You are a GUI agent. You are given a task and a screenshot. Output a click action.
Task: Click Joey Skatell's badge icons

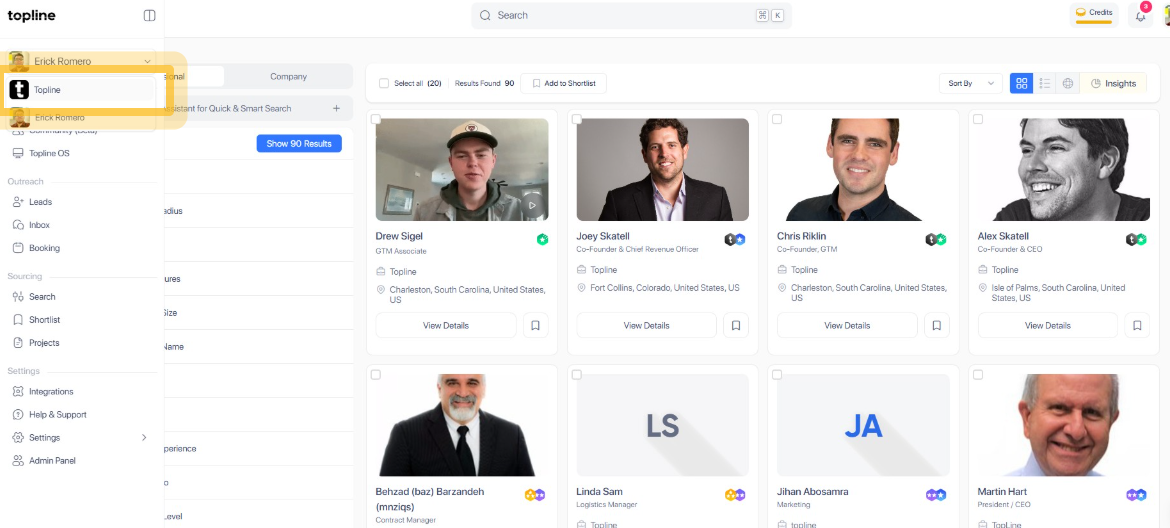coord(735,239)
